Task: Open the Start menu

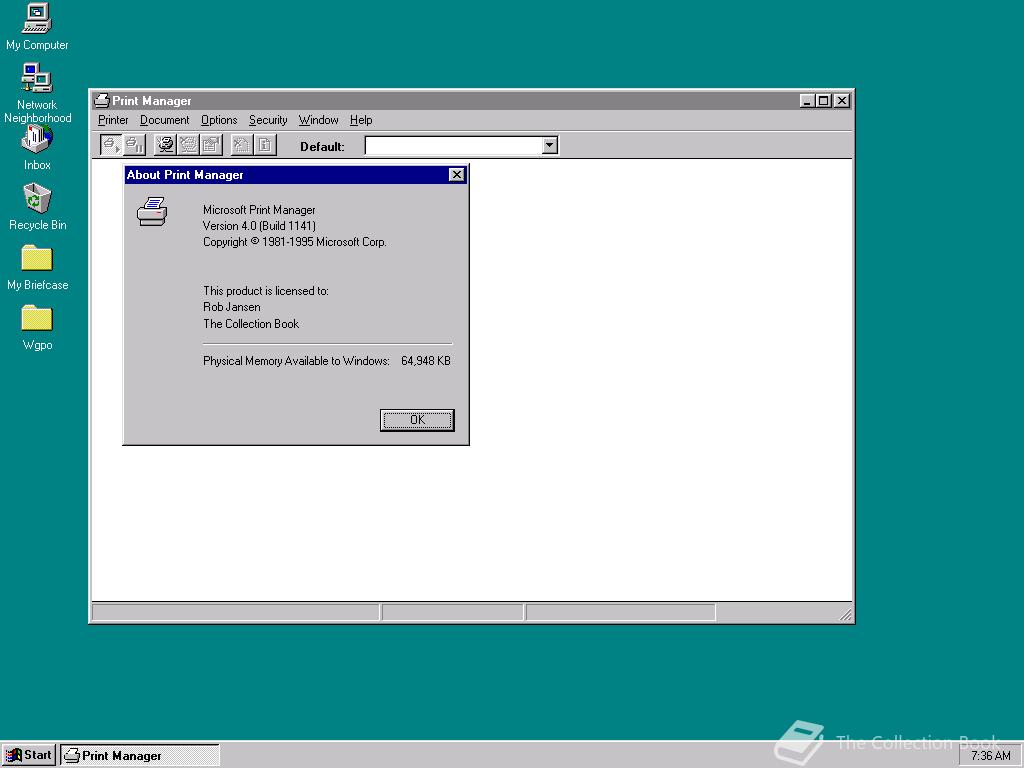Action: [x=29, y=755]
